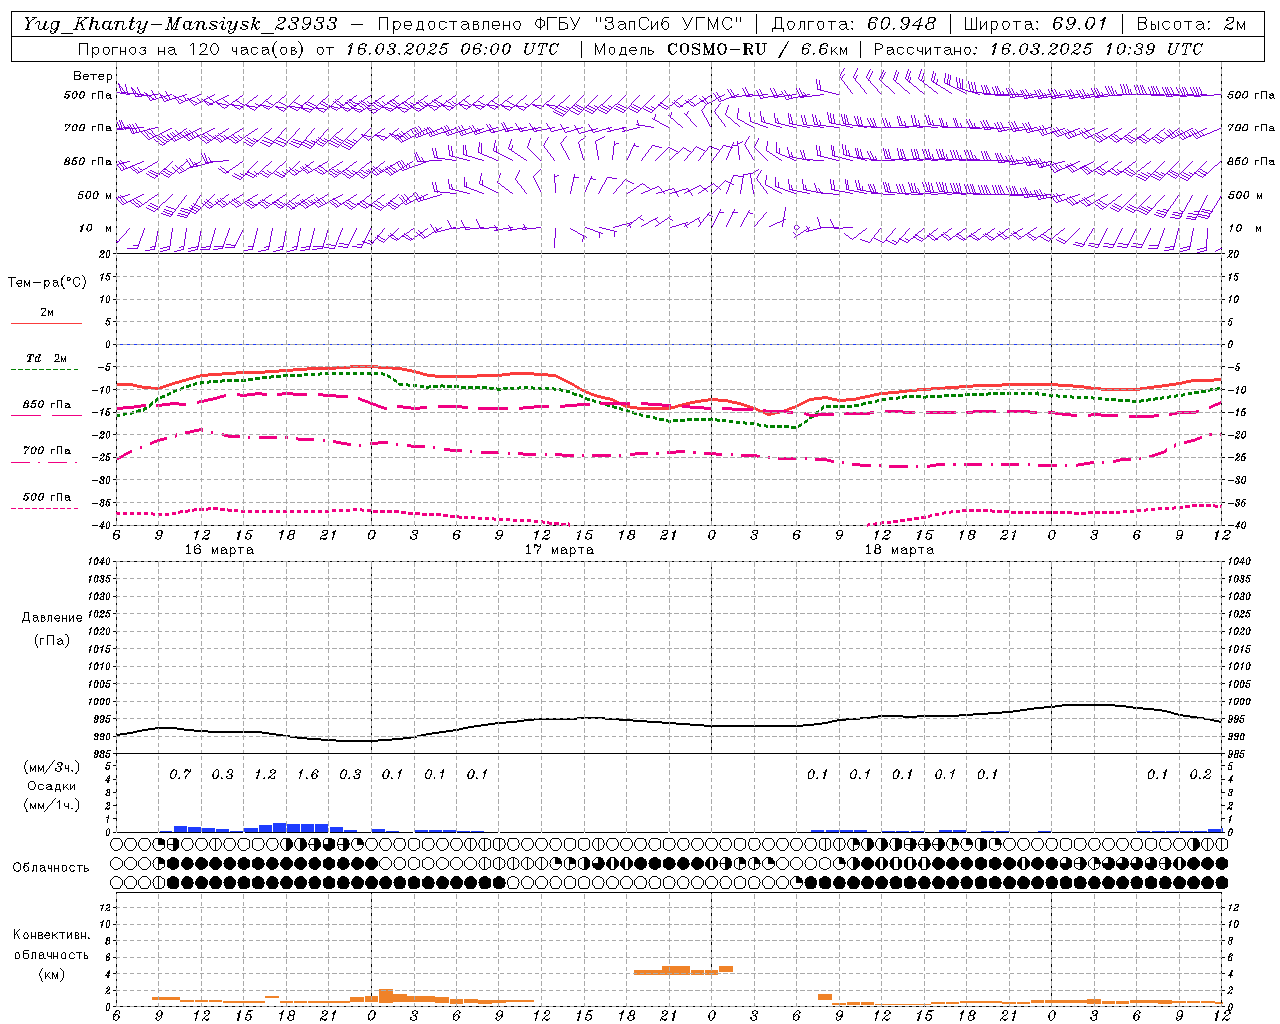This screenshot has height=1024, width=1280.
Task: Click the Облачность row label
Action: coord(51,867)
